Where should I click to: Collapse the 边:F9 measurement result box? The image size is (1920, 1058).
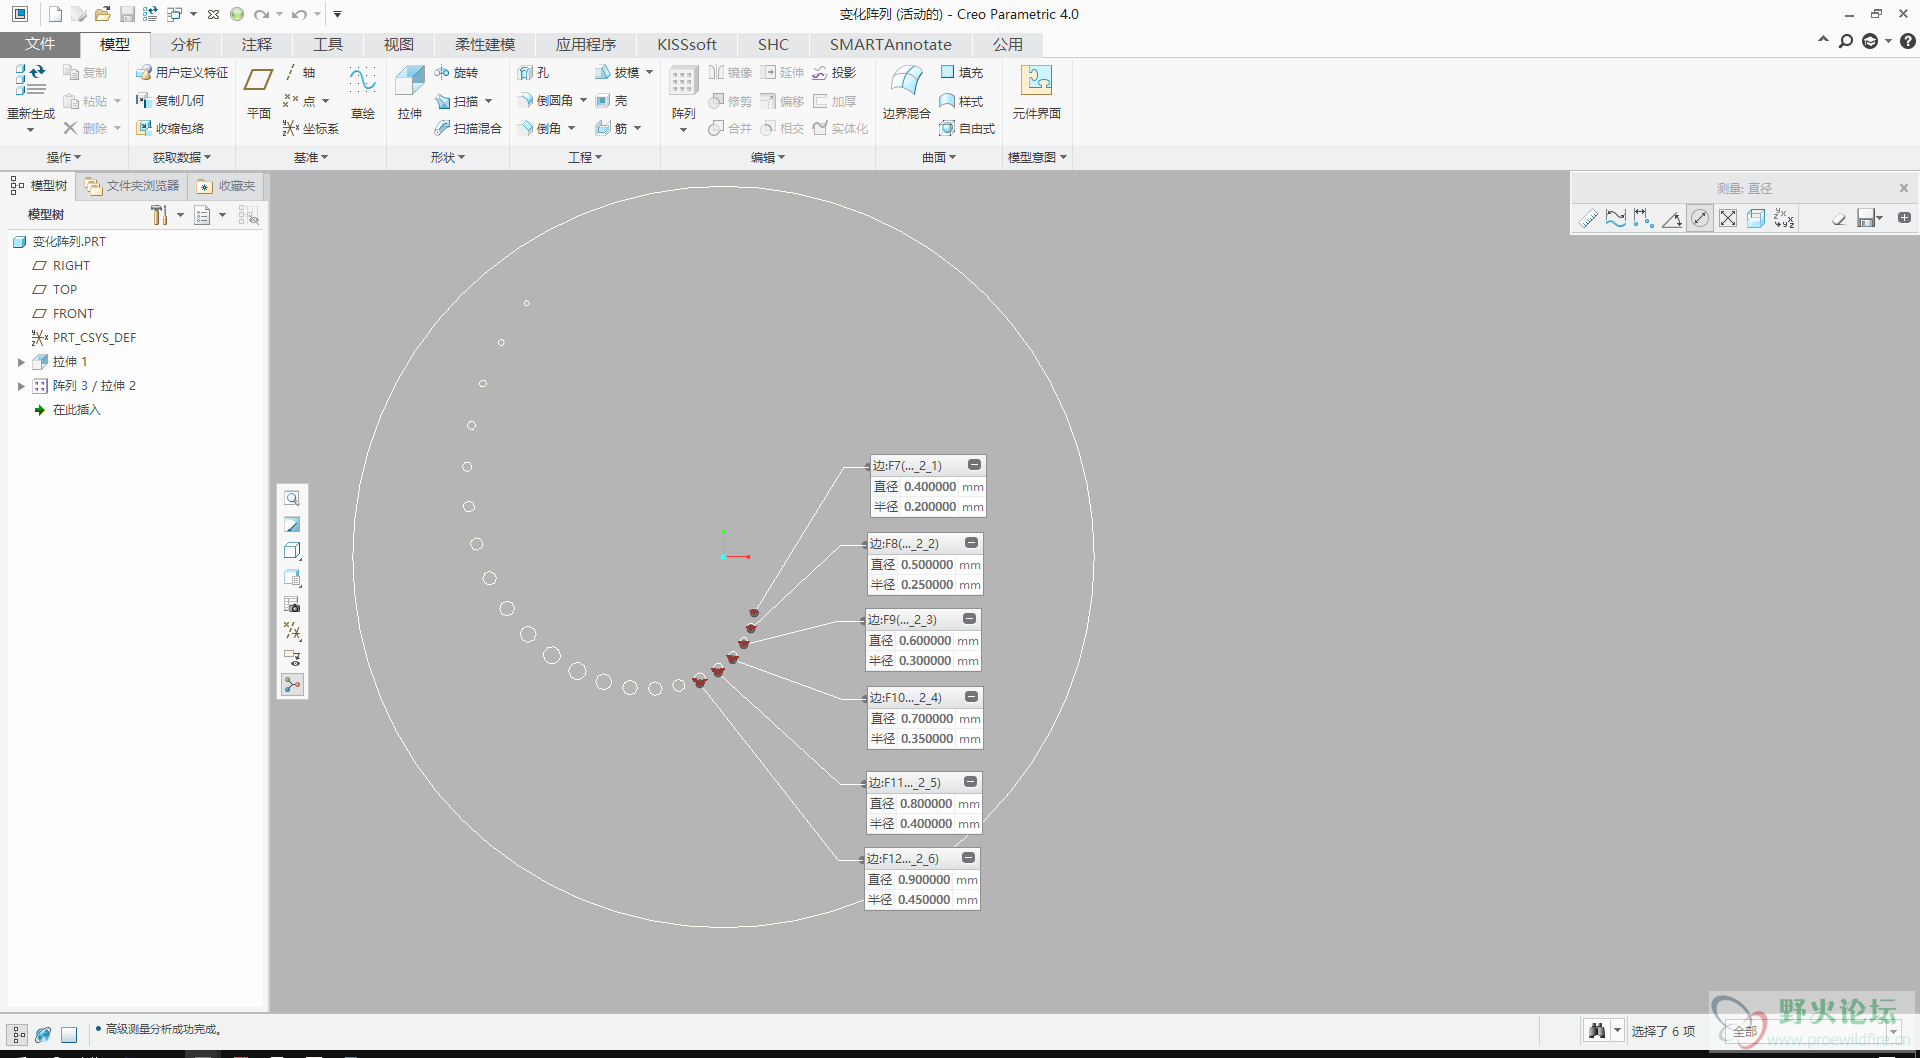pyautogui.click(x=969, y=619)
